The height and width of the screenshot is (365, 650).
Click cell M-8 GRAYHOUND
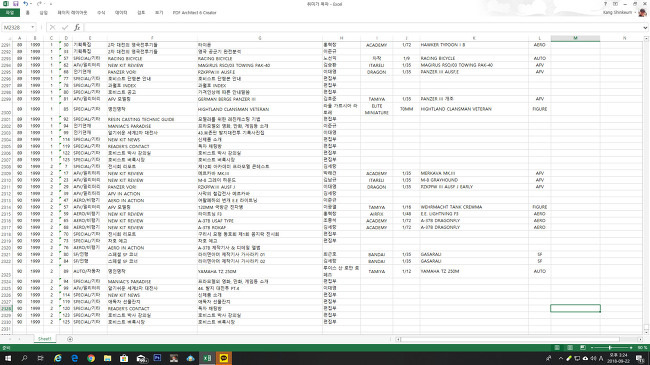(x=474, y=180)
